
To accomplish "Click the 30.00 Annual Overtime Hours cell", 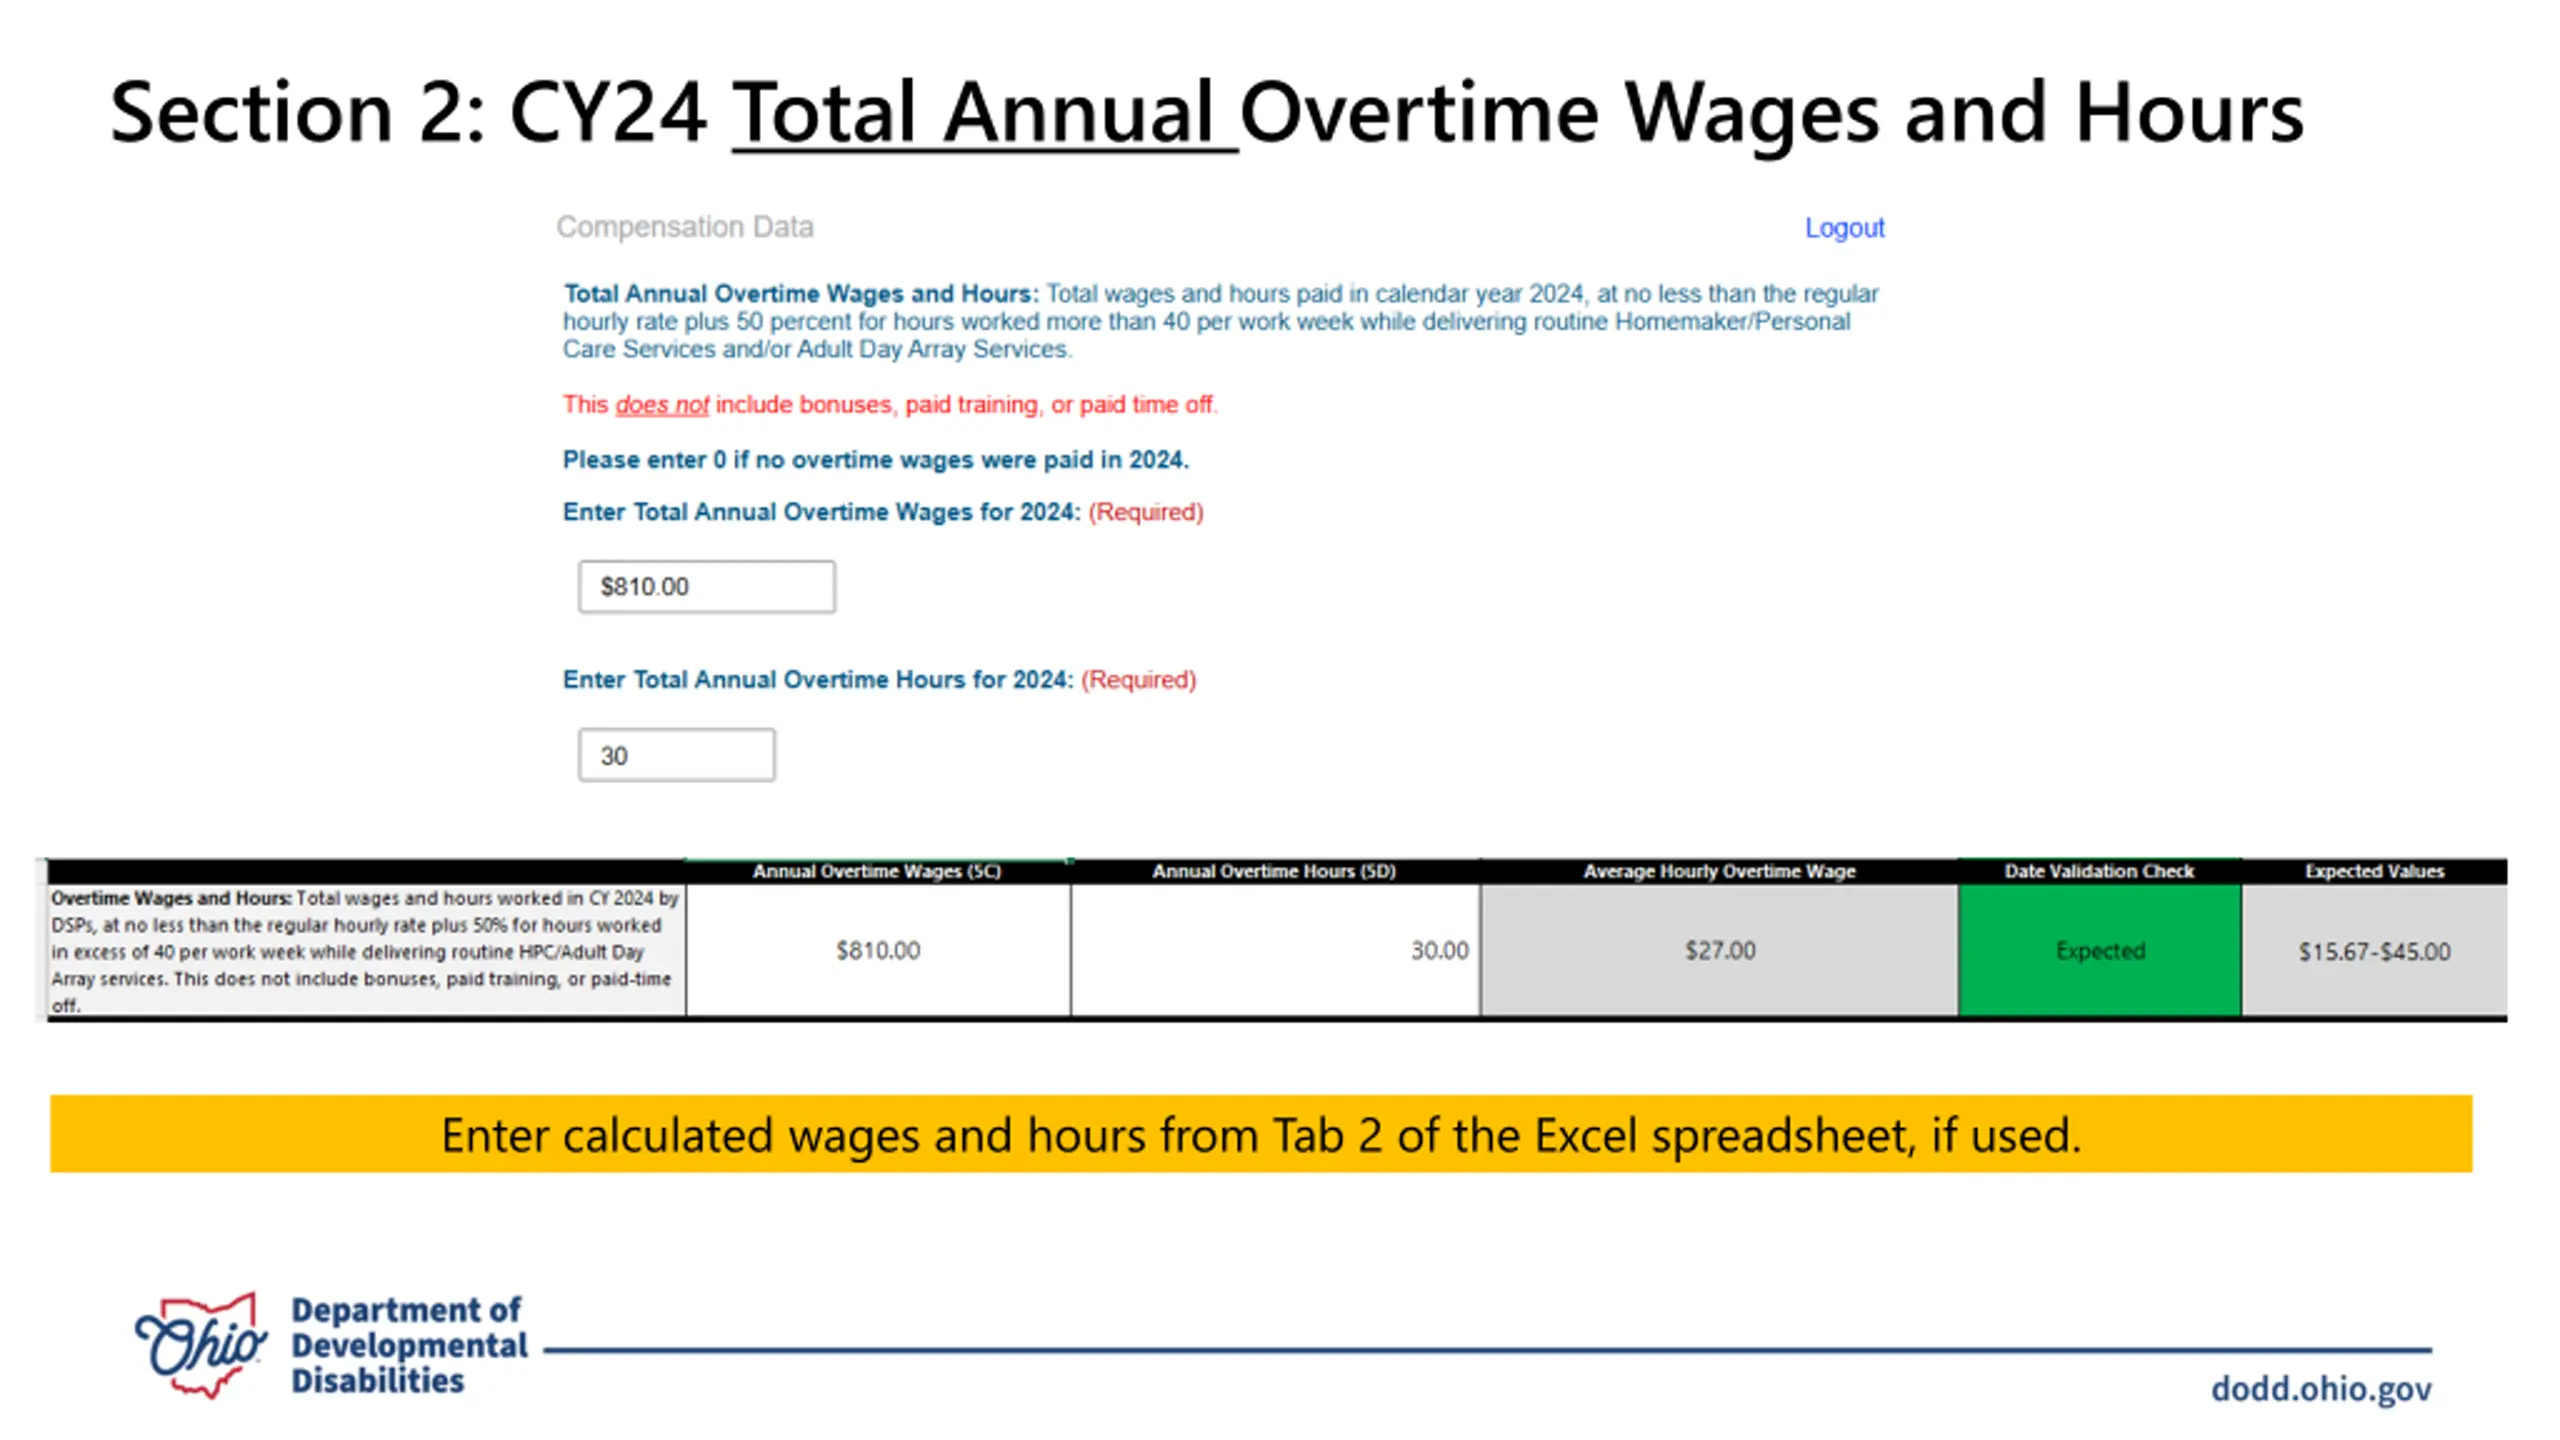I will (1275, 950).
